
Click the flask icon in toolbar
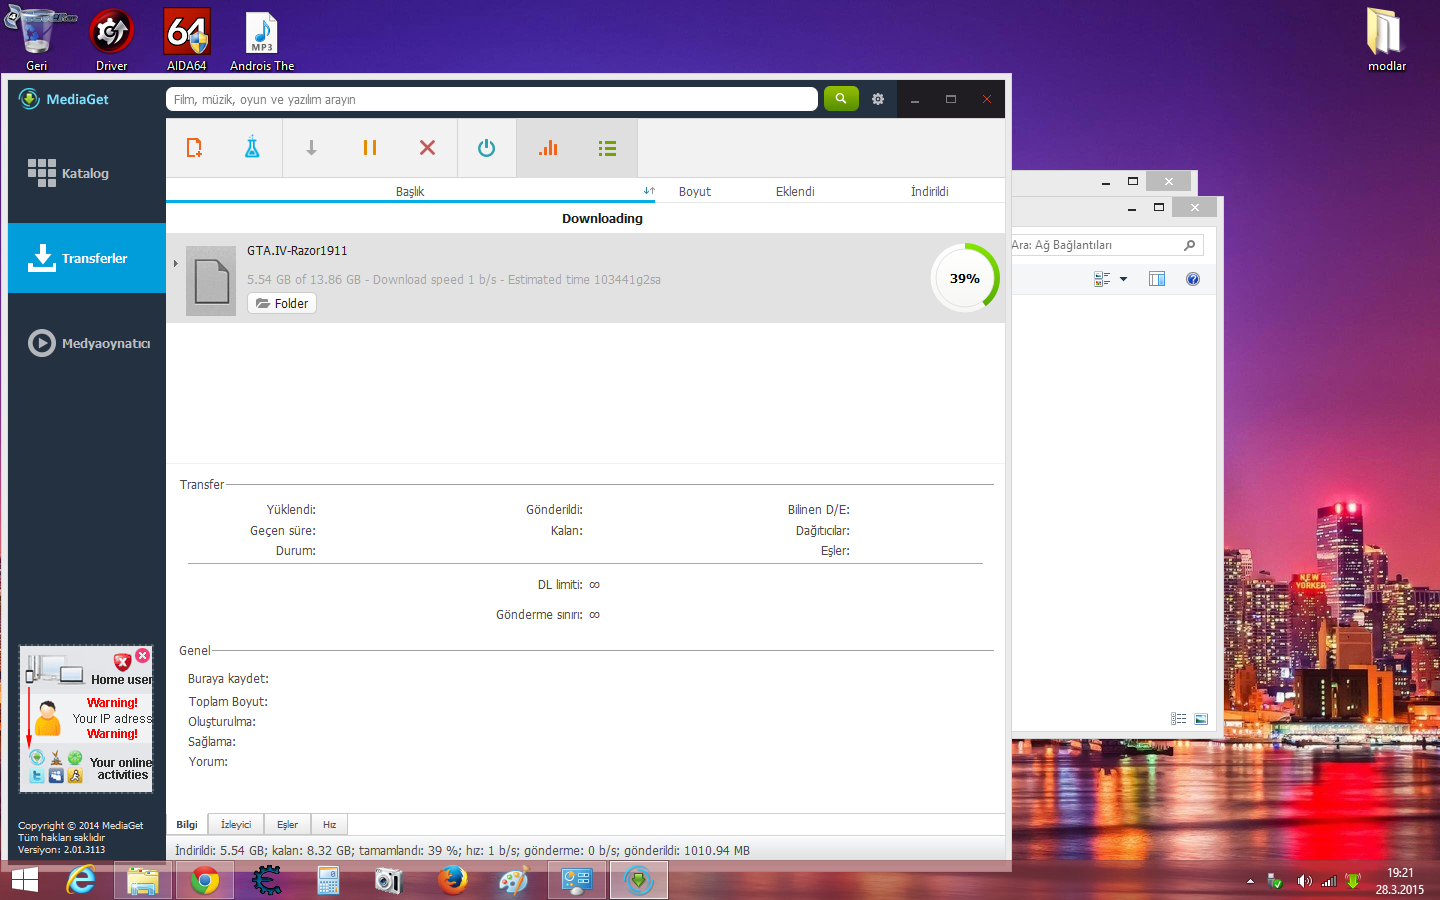coord(252,148)
